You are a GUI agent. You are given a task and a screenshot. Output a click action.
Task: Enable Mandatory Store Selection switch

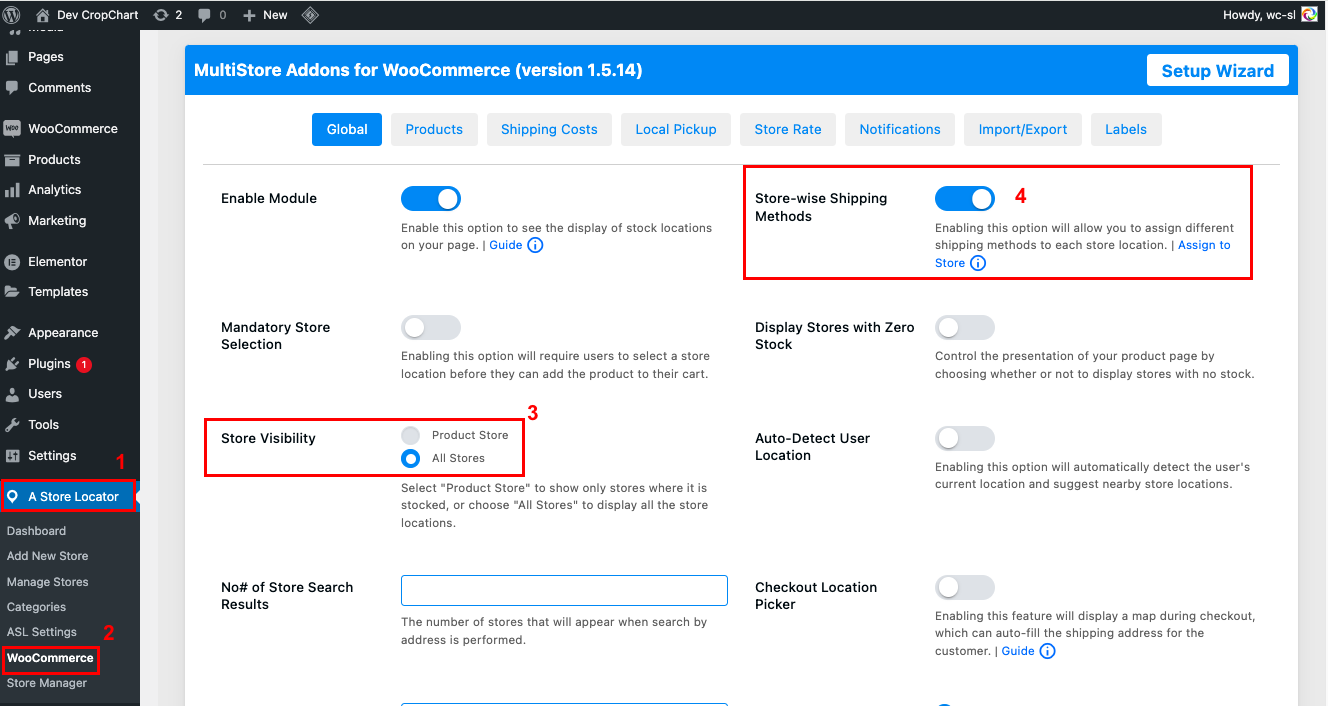click(431, 327)
